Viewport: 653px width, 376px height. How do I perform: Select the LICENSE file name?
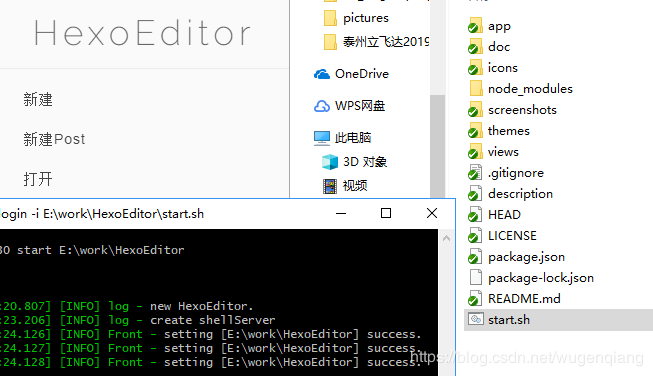click(x=512, y=236)
